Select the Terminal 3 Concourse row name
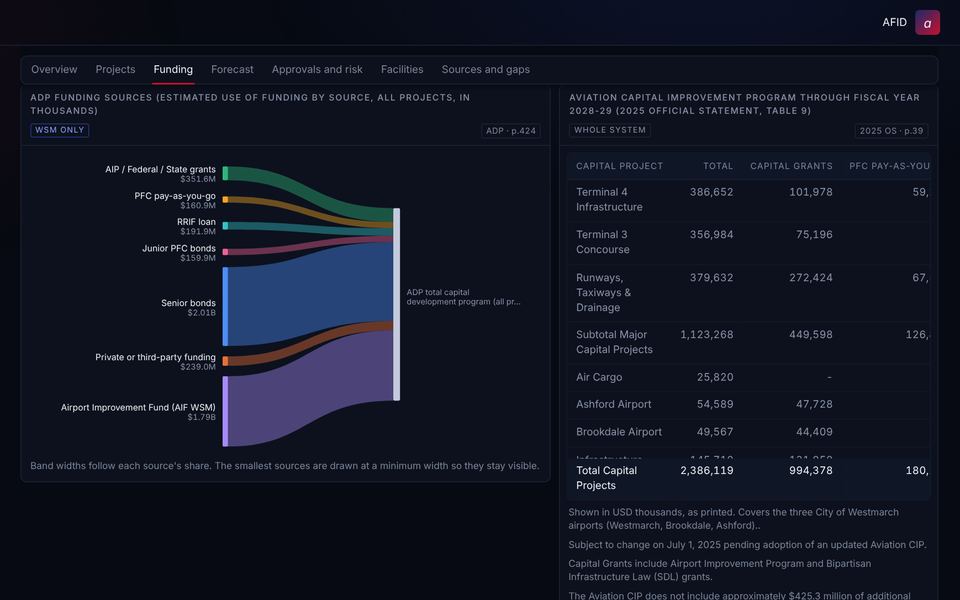The image size is (960, 600). [x=602, y=242]
